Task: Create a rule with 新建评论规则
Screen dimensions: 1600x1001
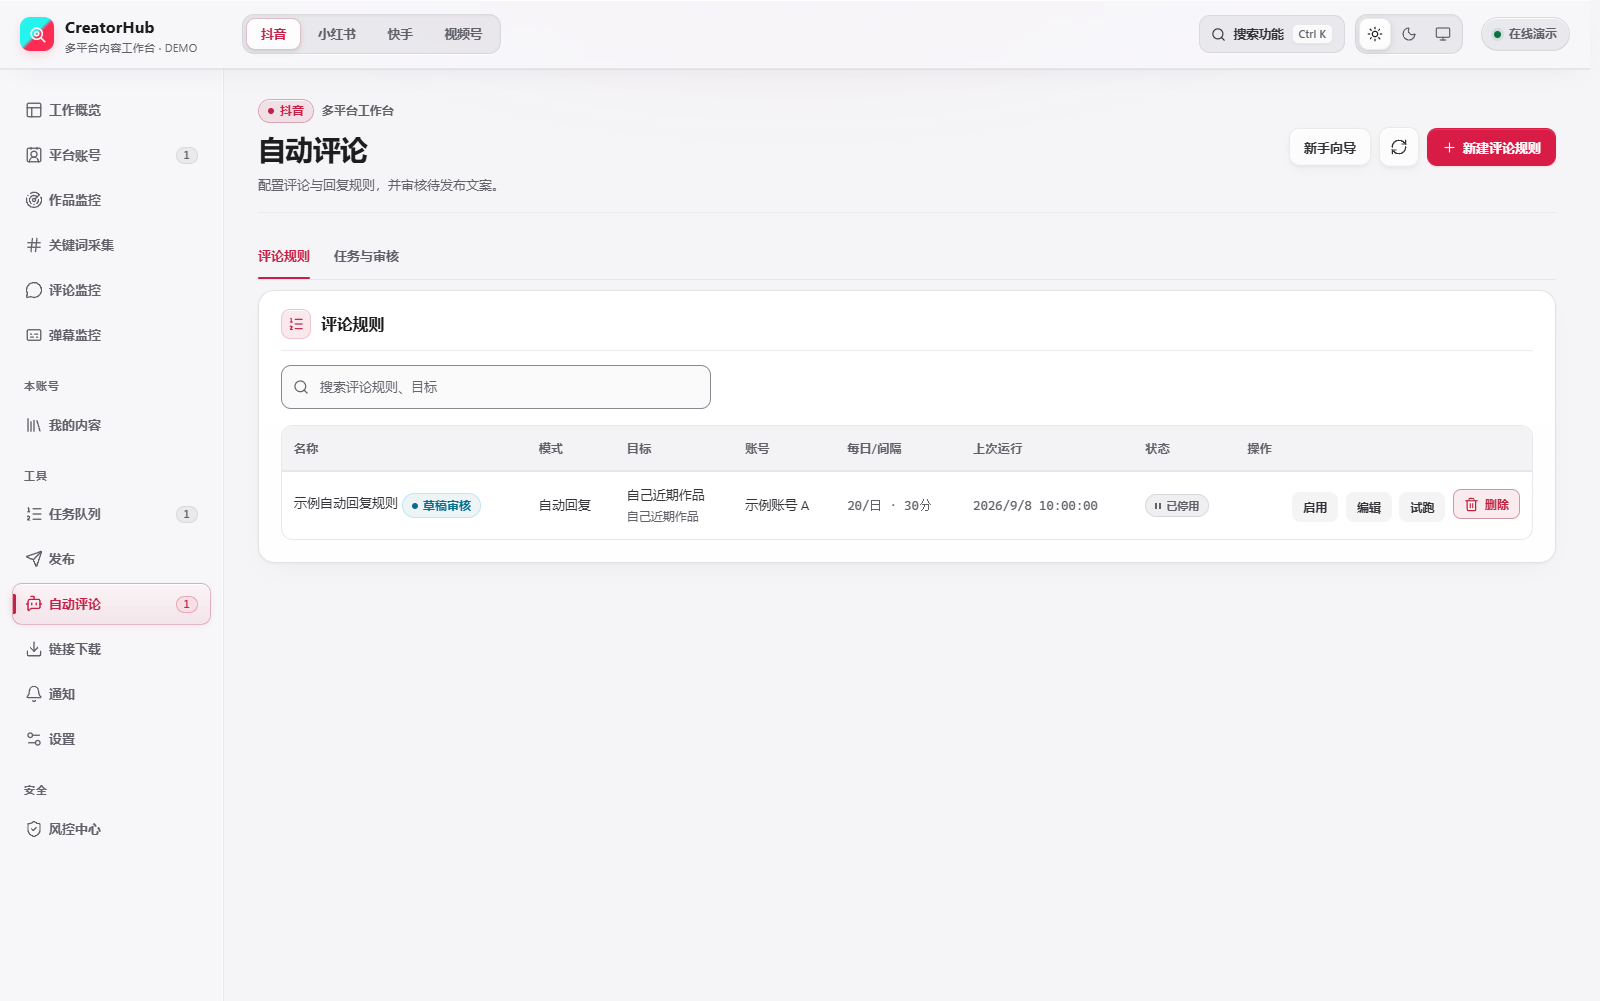Action: [x=1491, y=147]
